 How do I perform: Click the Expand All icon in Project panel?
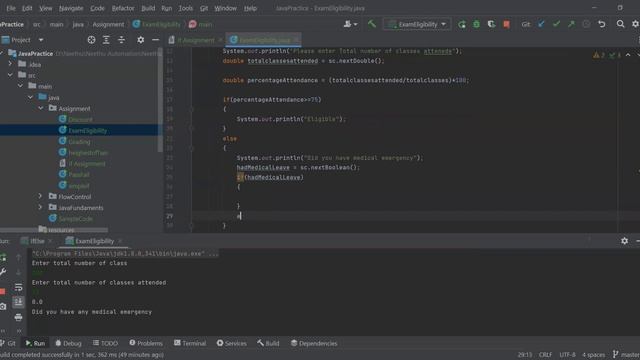coord(106,40)
